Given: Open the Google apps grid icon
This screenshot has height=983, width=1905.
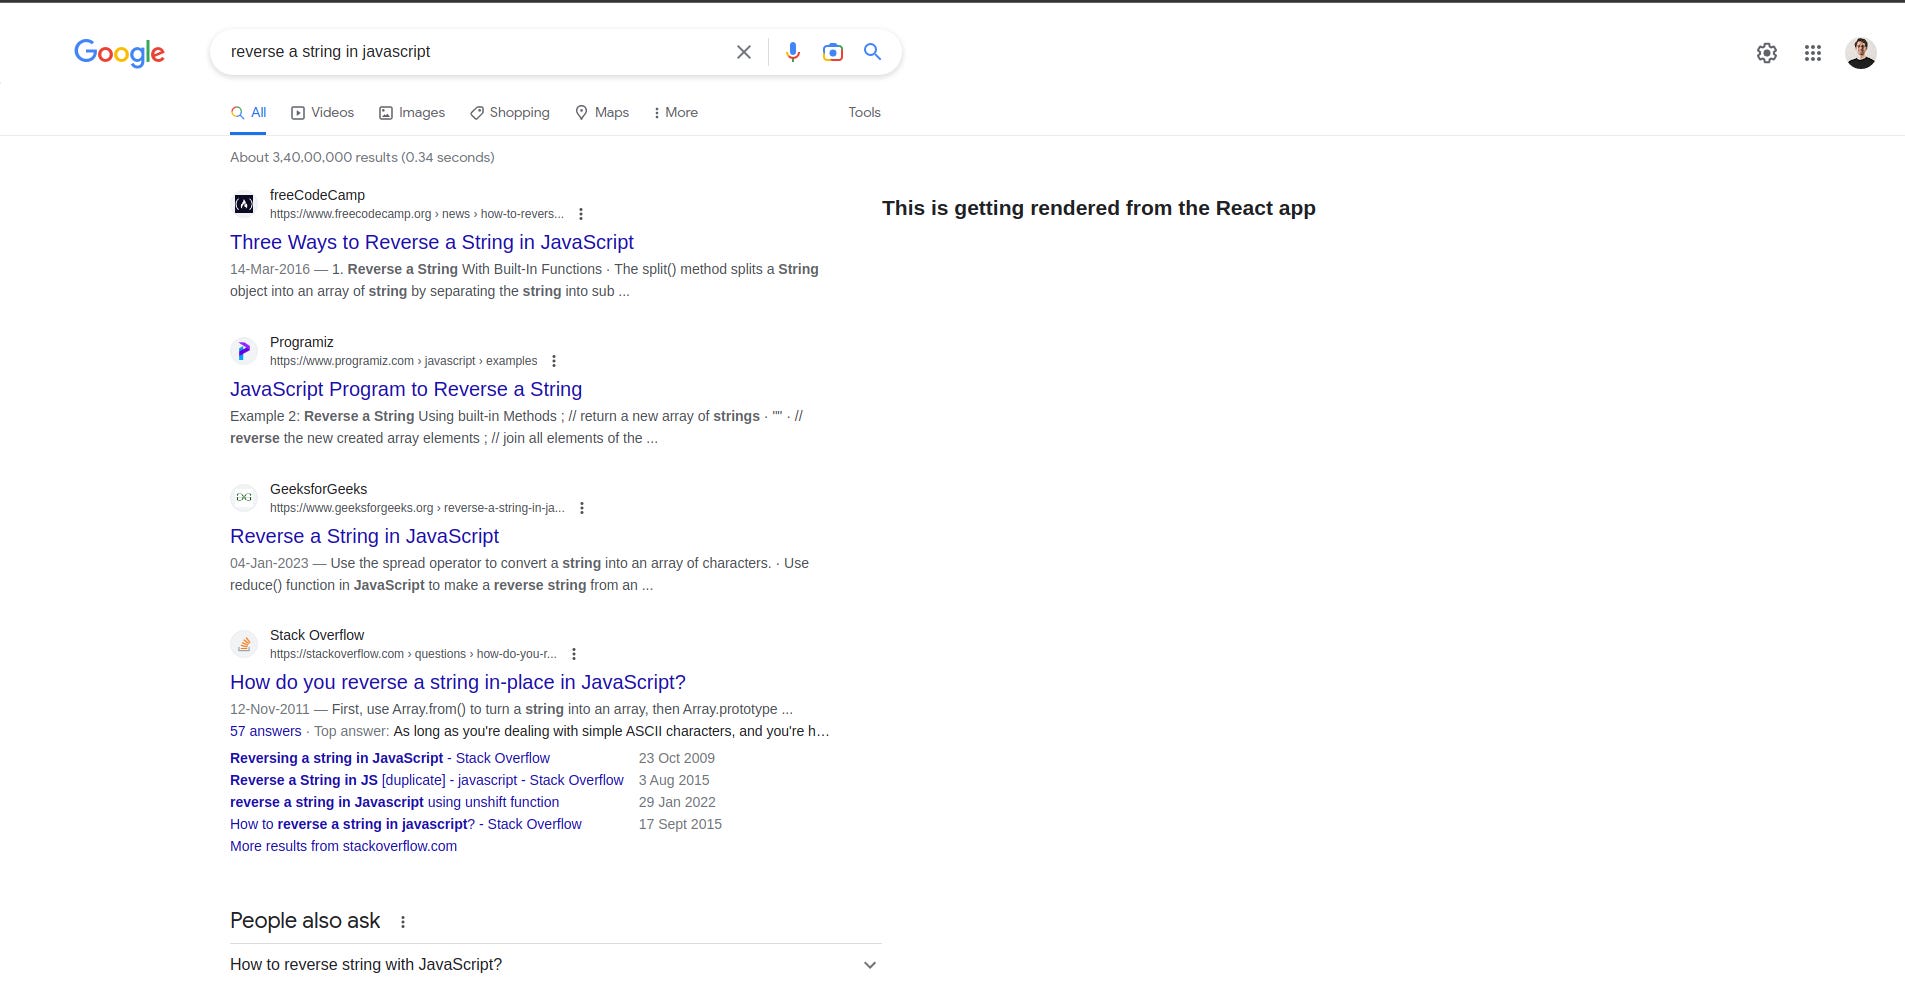Looking at the screenshot, I should 1813,53.
